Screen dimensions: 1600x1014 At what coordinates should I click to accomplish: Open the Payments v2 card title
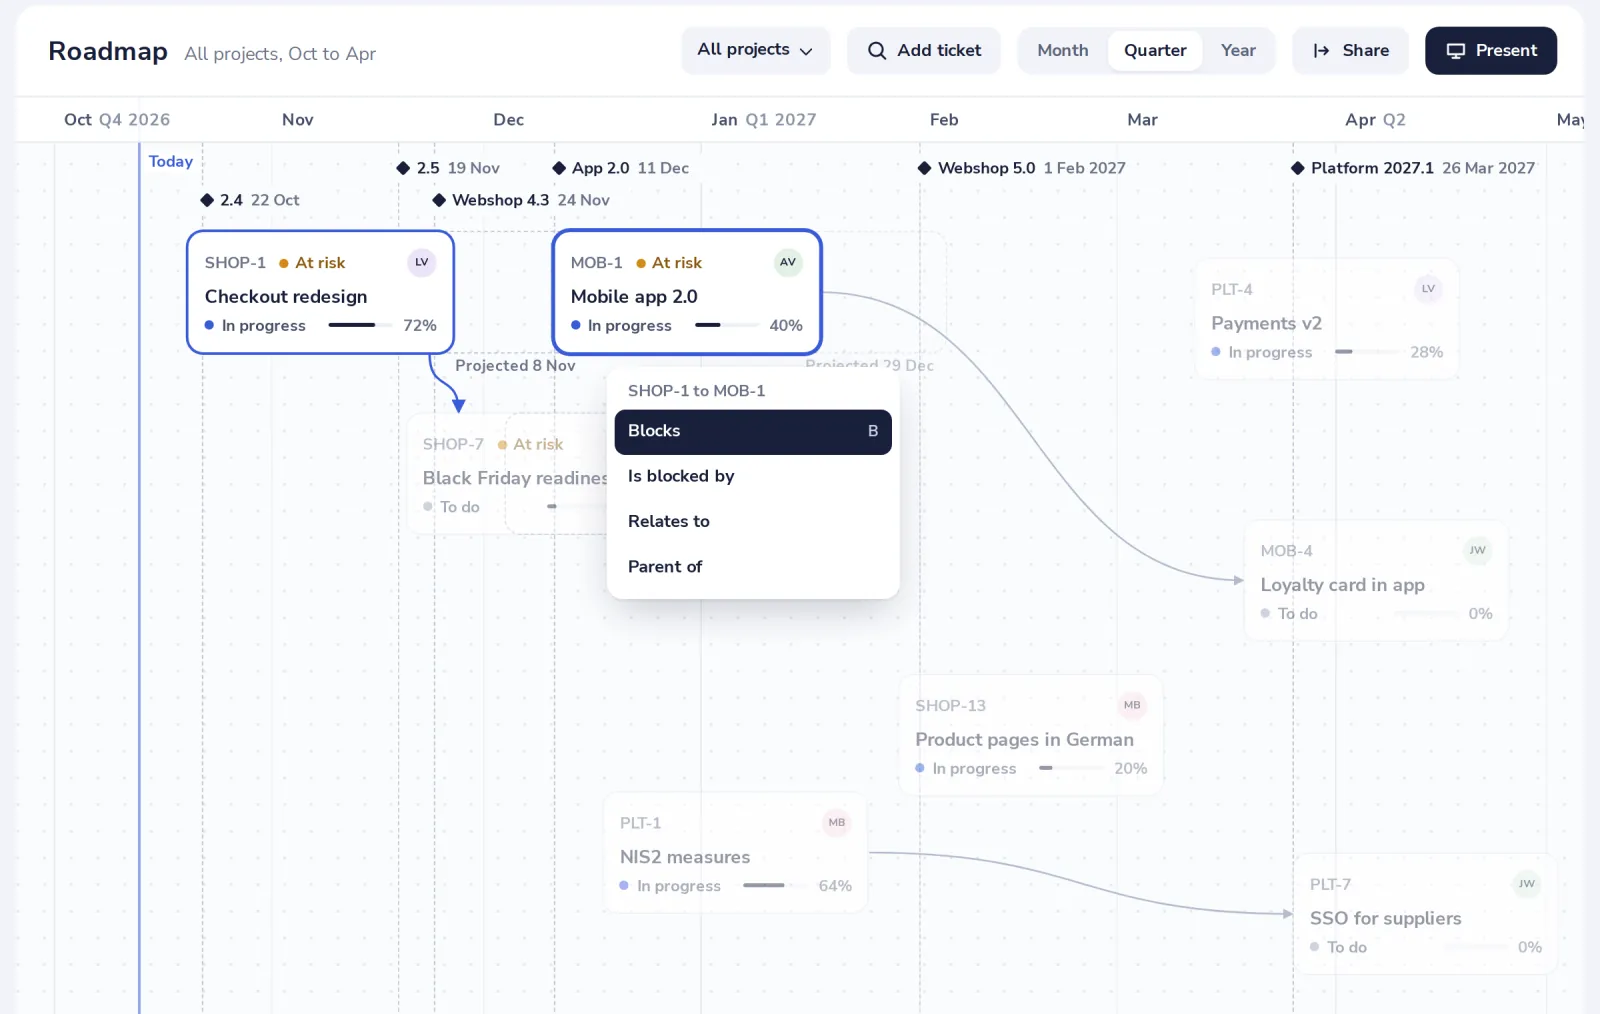[1266, 324]
